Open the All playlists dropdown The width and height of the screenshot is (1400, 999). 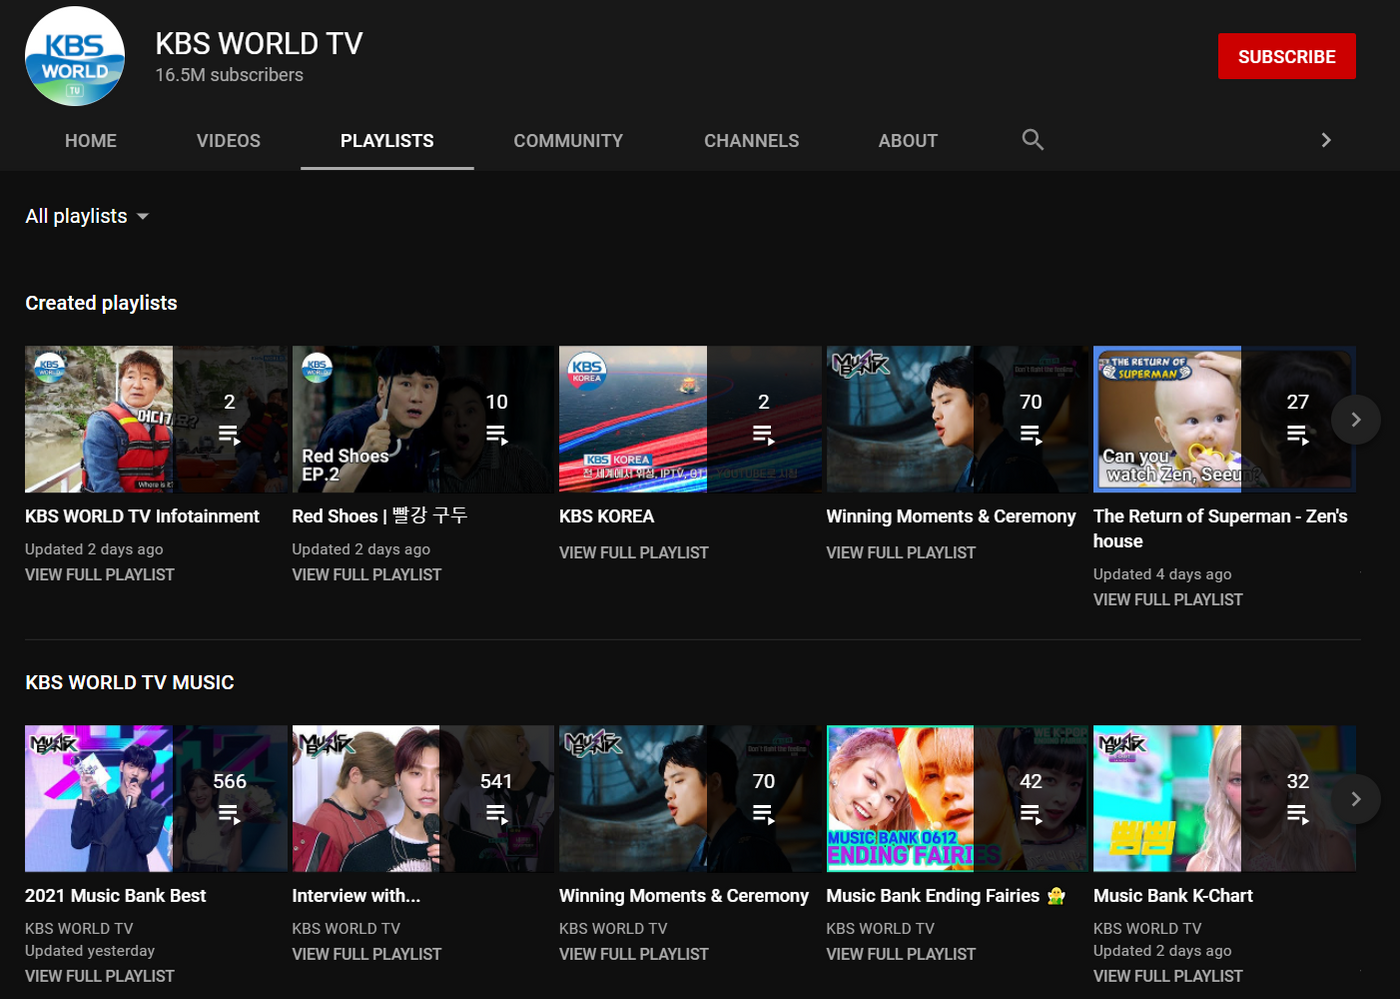pos(87,216)
